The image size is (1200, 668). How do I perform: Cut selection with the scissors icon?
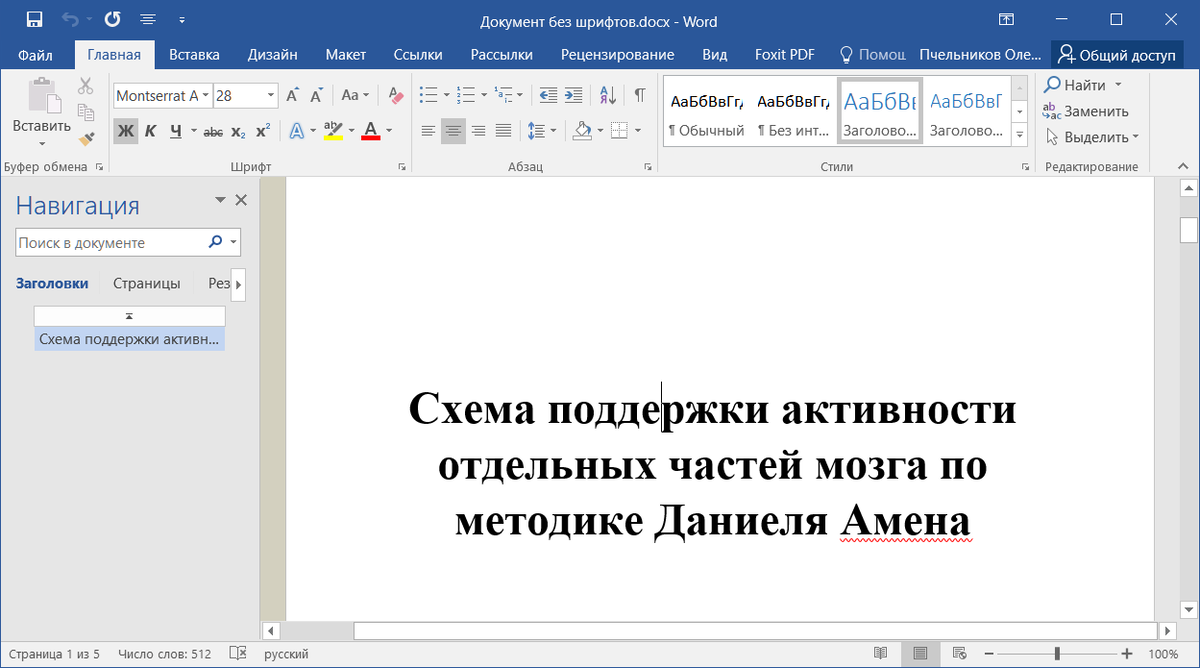[85, 86]
